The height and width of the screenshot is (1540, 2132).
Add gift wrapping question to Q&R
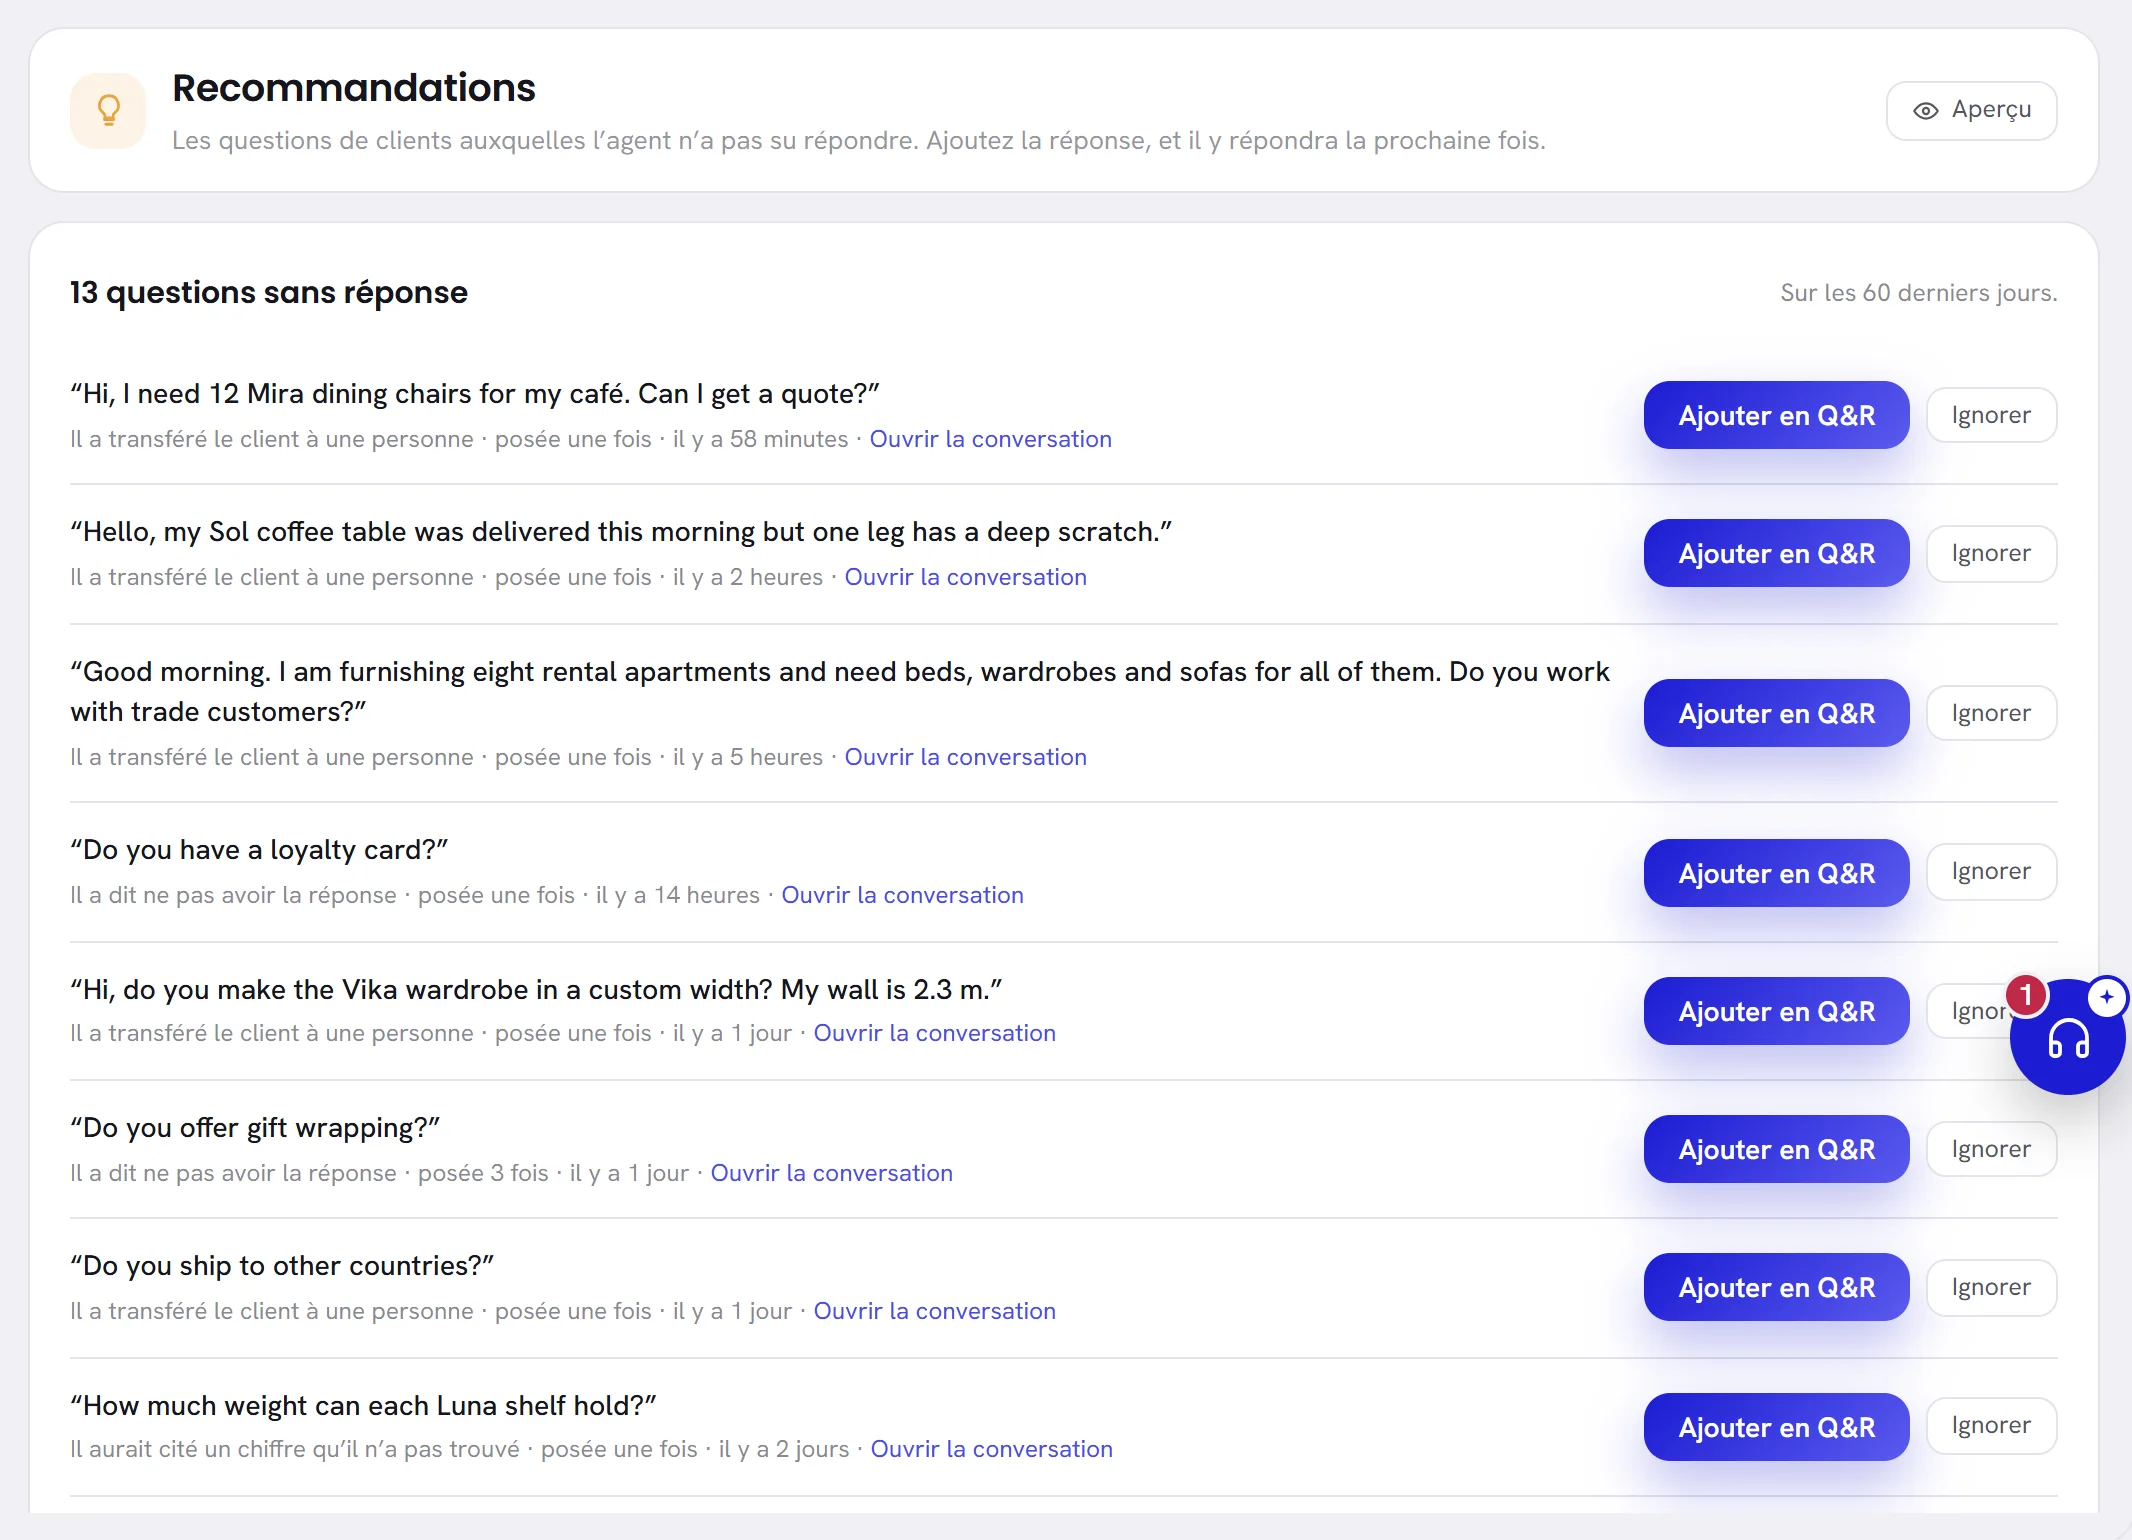click(1776, 1149)
